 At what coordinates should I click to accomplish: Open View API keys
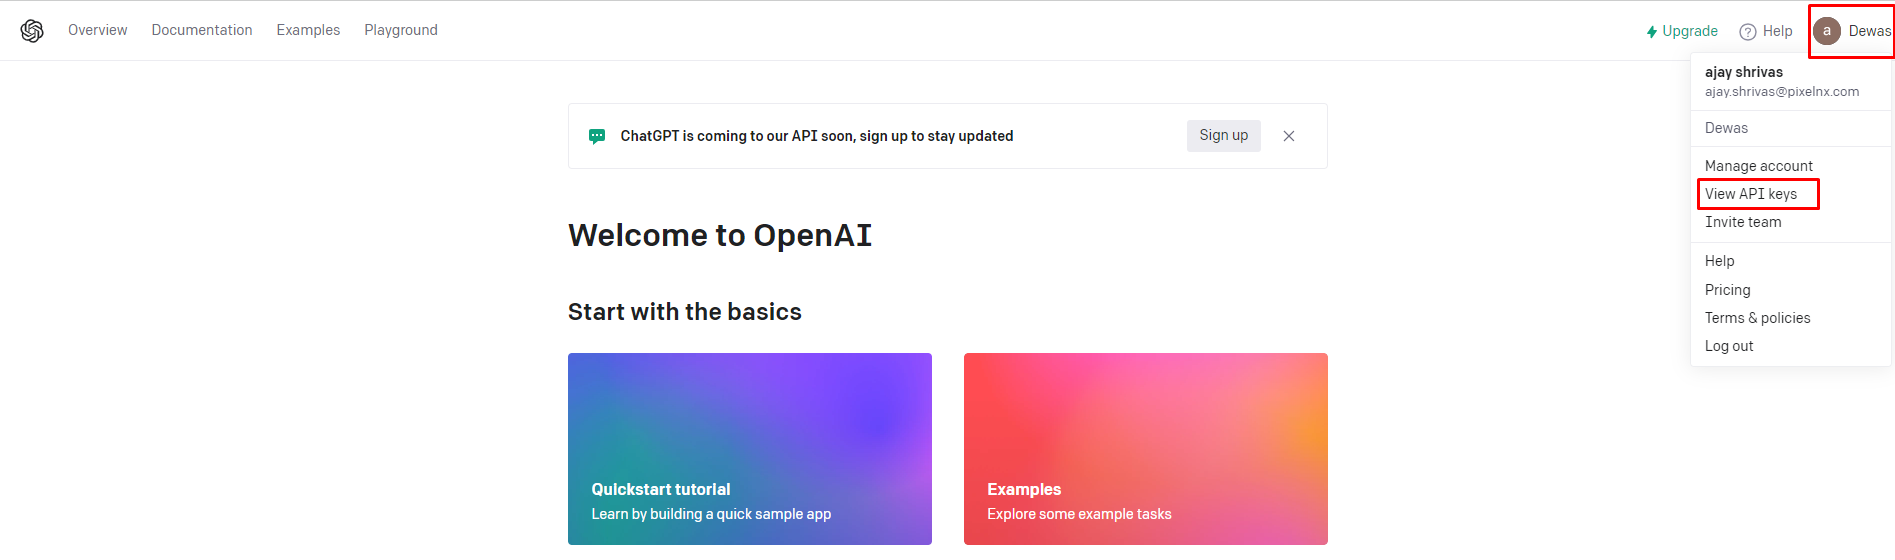point(1751,194)
